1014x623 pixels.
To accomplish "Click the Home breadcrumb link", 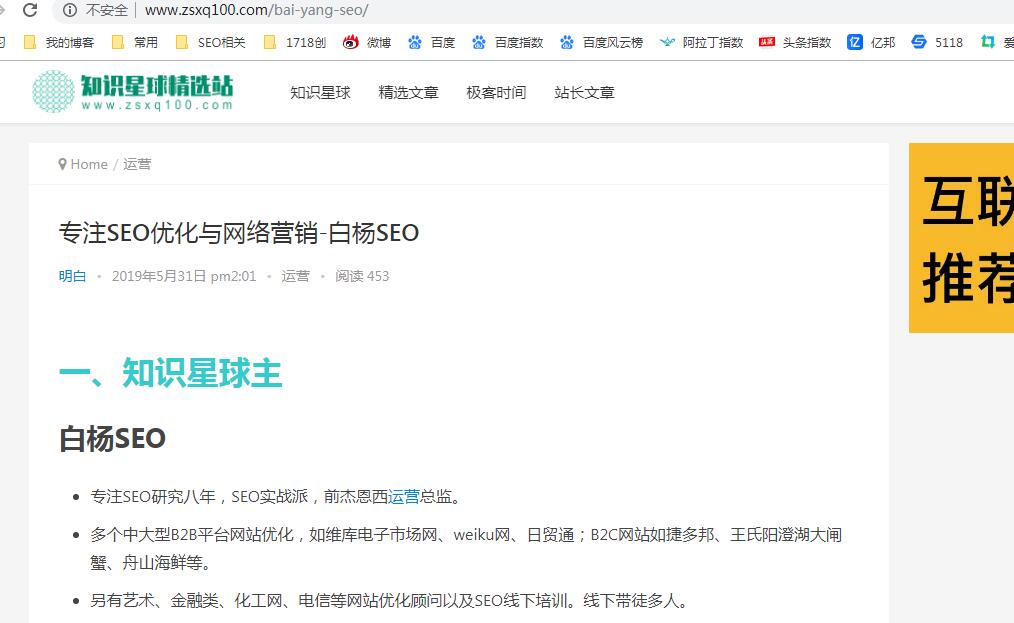I will [88, 164].
